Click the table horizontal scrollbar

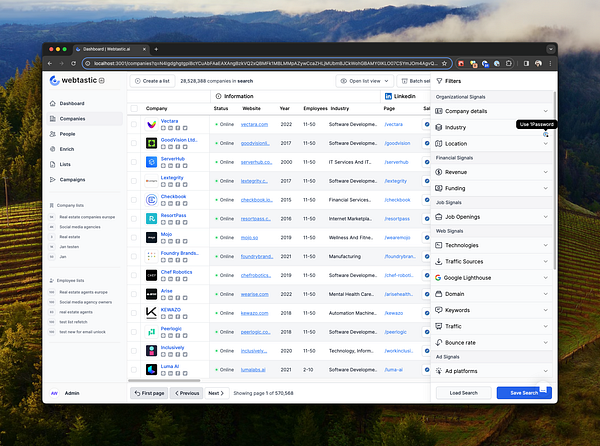pos(164,381)
